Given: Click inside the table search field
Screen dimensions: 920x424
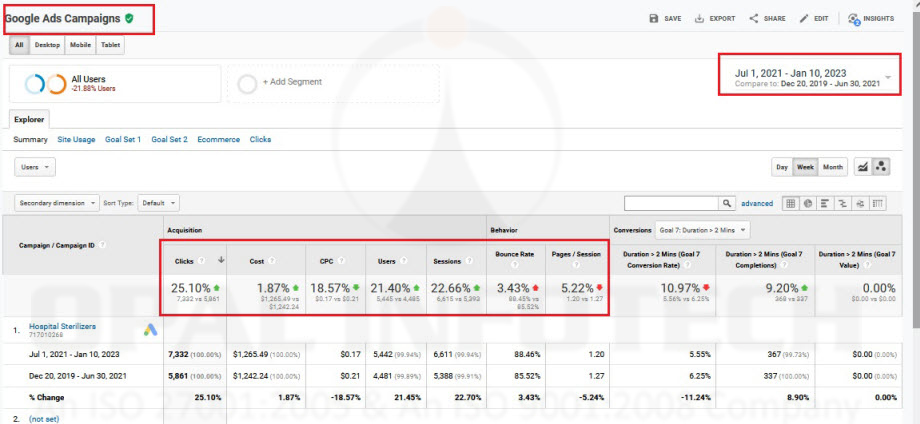Looking at the screenshot, I should [x=672, y=203].
